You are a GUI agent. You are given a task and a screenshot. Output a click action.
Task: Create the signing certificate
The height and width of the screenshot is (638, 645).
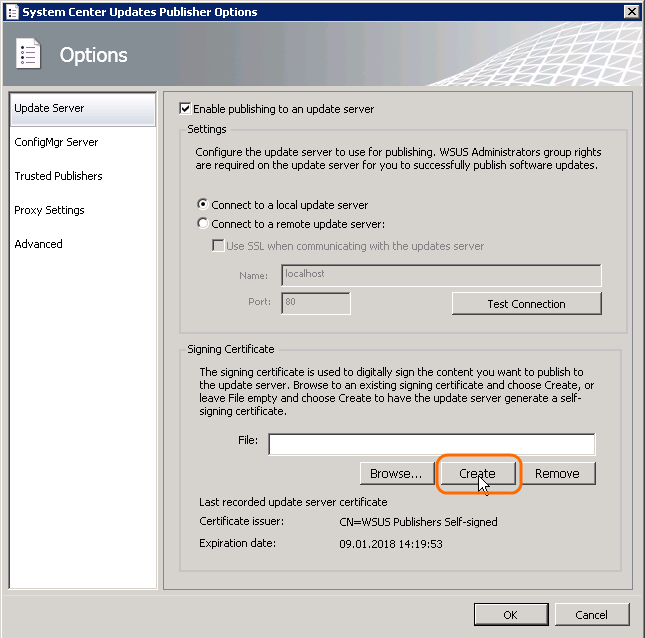click(x=478, y=473)
